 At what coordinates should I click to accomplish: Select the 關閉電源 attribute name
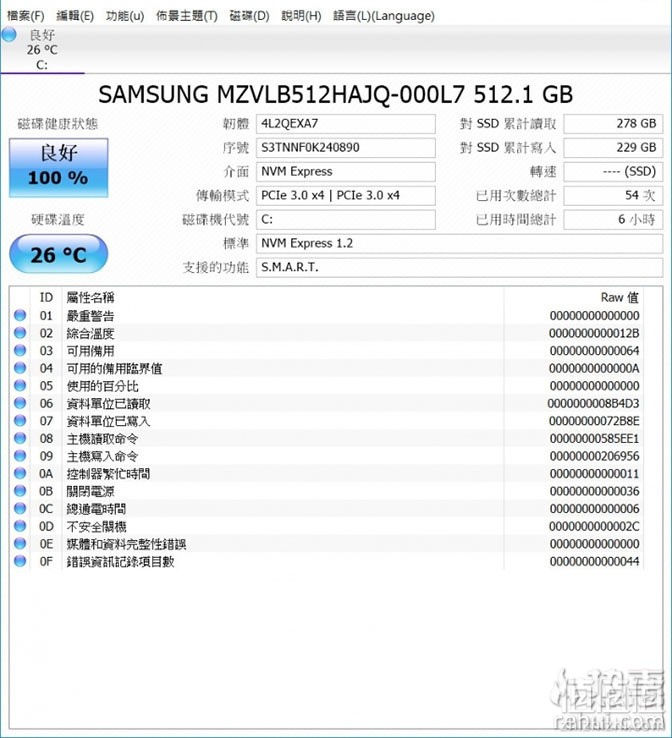click(90, 491)
